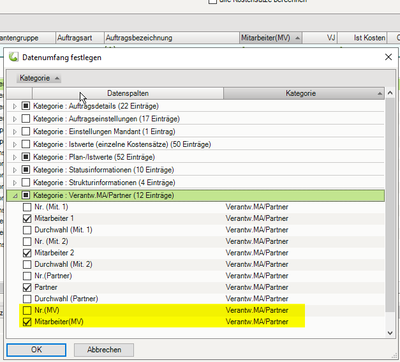This screenshot has width=400, height=362.
Task: Select the 'Mitarbeiter 2' row text
Action: tap(54, 253)
